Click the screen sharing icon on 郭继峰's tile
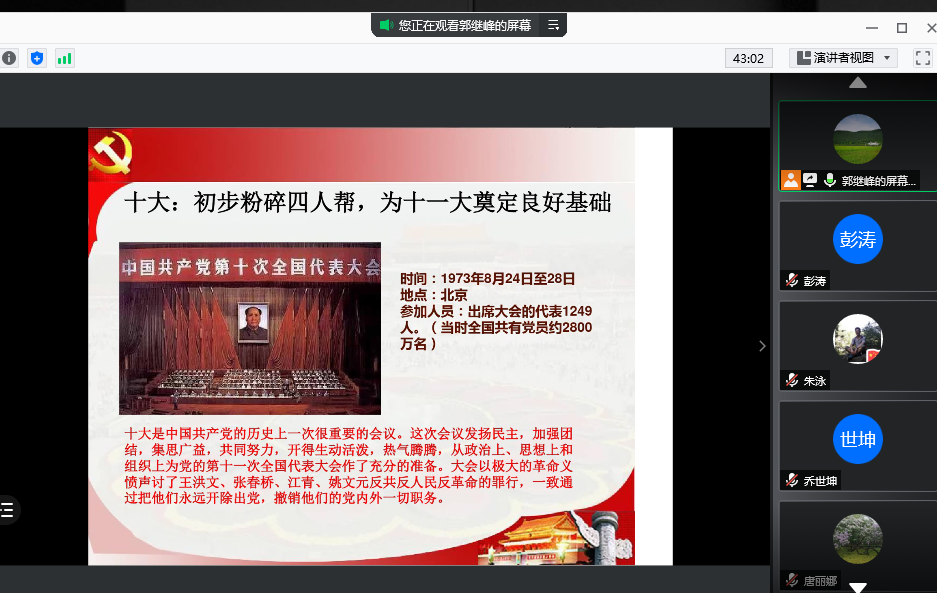937x593 pixels. point(810,180)
